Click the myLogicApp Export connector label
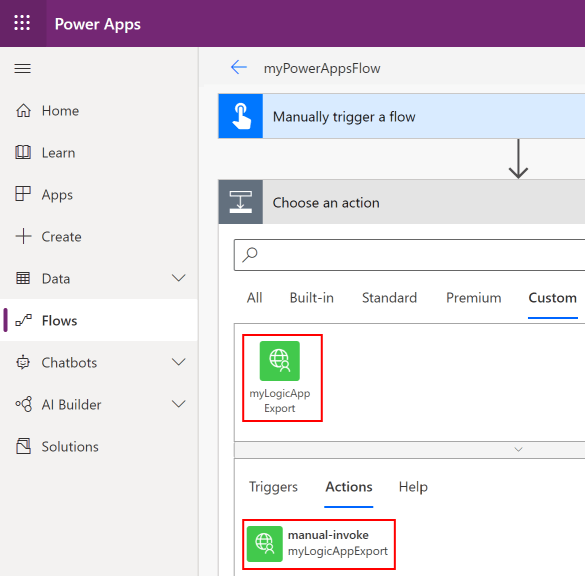 tap(279, 401)
